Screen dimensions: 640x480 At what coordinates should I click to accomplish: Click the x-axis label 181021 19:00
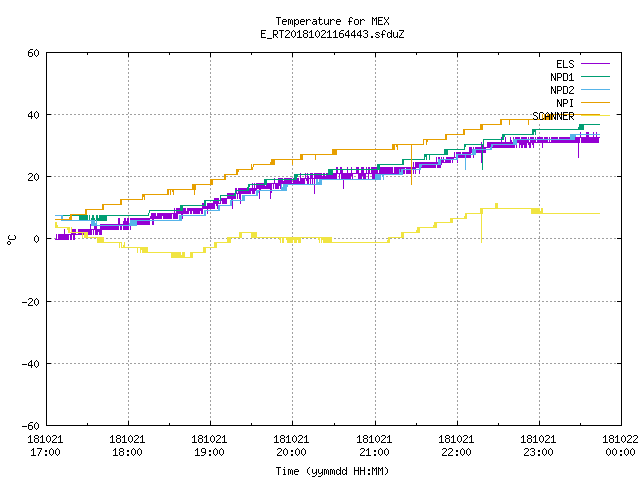pyautogui.click(x=209, y=446)
